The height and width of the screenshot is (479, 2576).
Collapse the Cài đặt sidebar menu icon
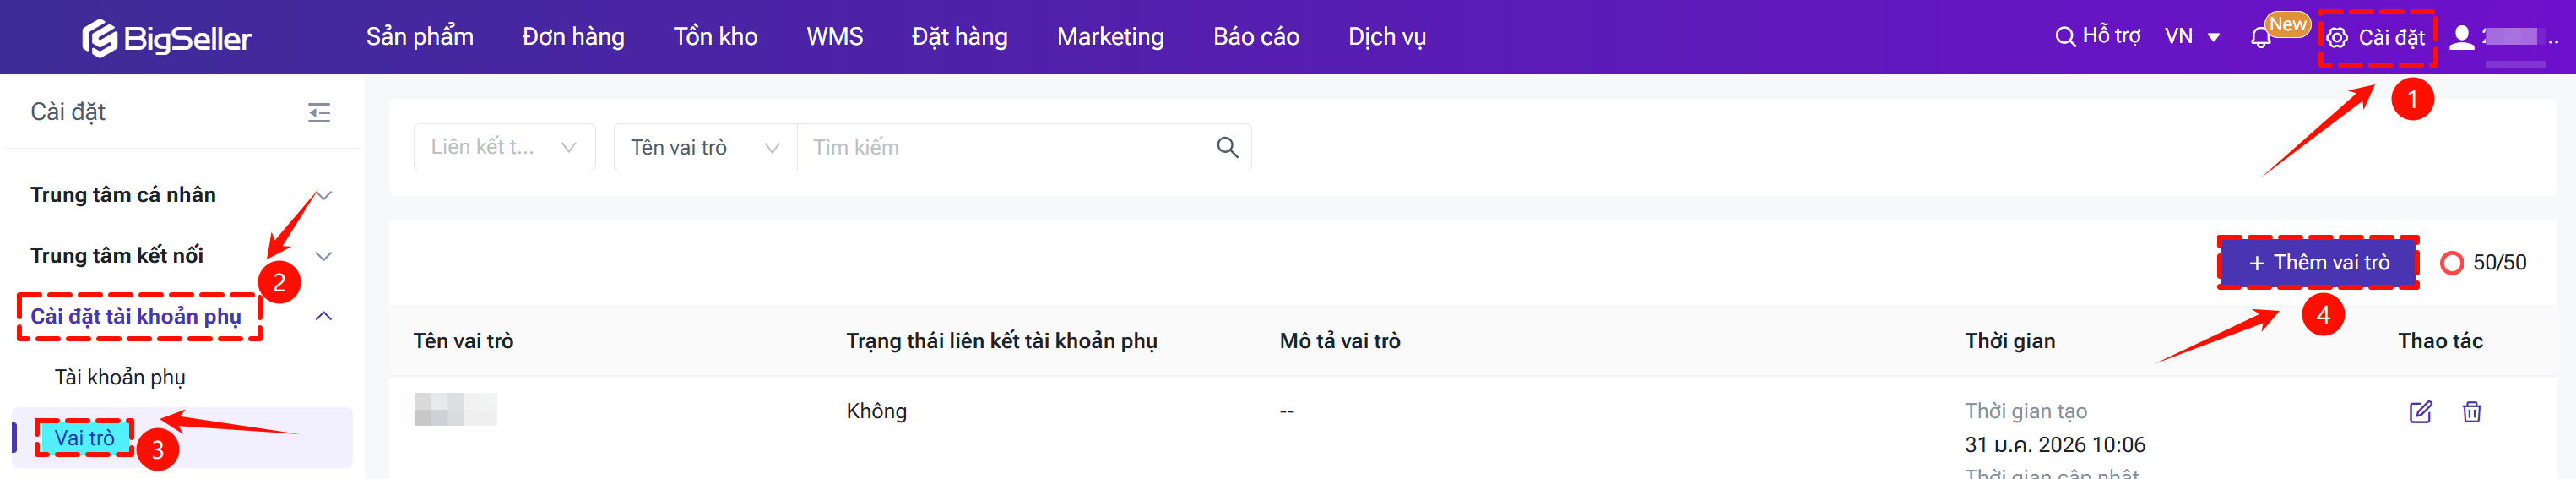[x=319, y=112]
